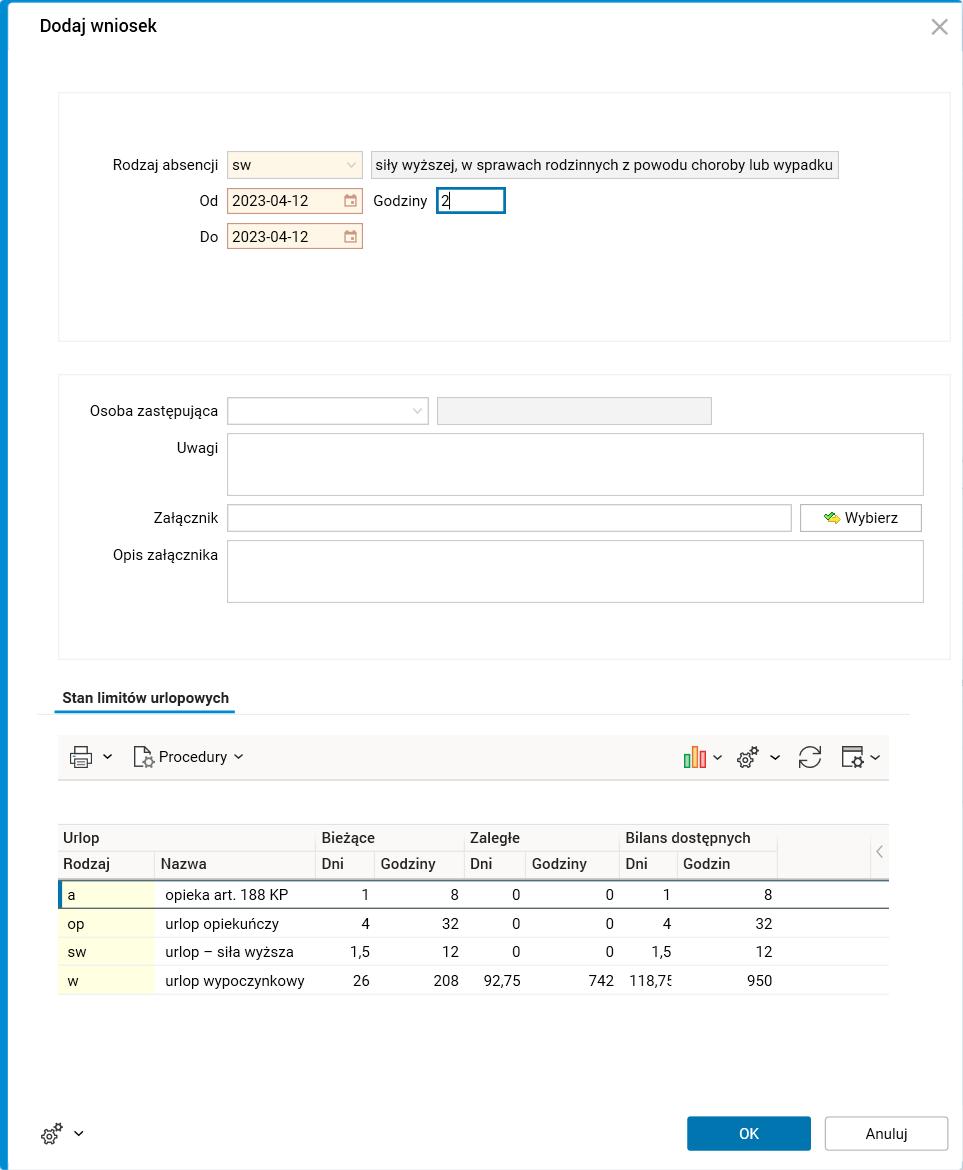
Task: Open the Od date calendar picker
Action: pyautogui.click(x=350, y=201)
